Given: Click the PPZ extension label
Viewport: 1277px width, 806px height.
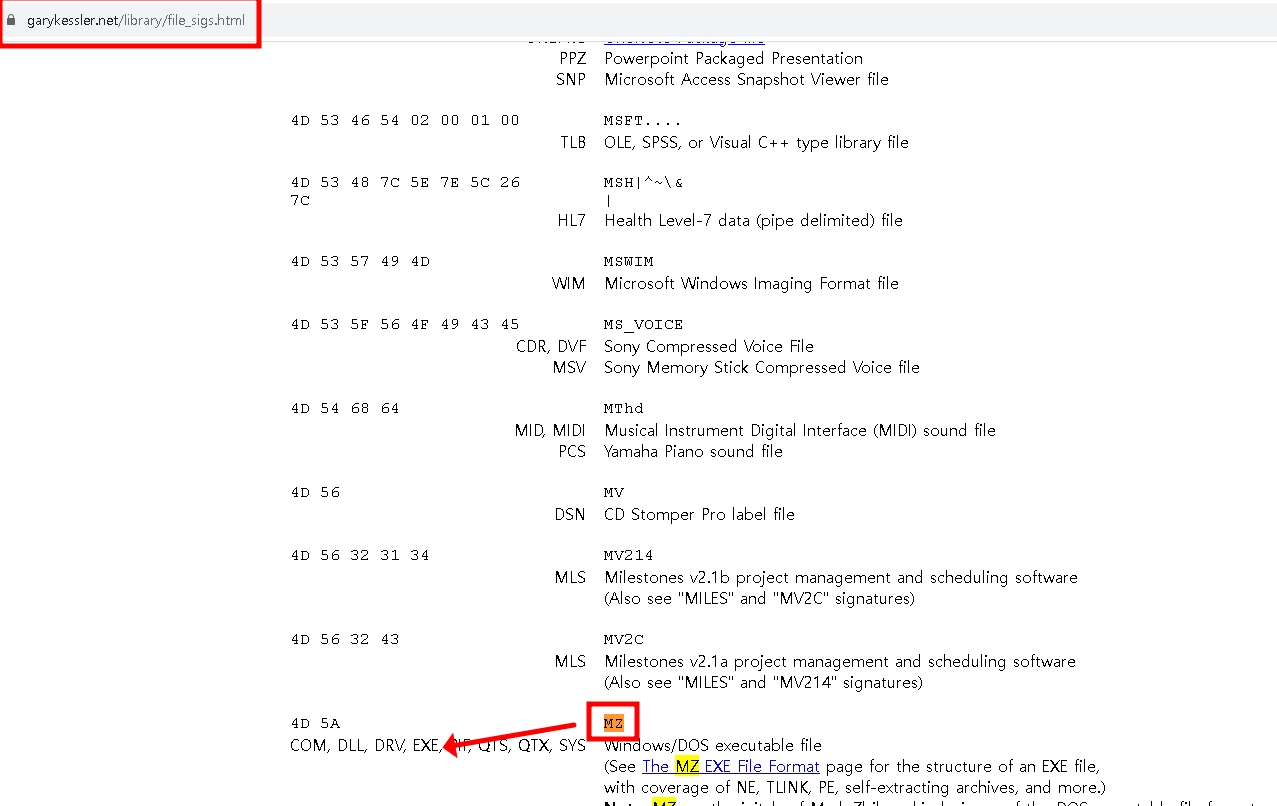Looking at the screenshot, I should pos(573,58).
